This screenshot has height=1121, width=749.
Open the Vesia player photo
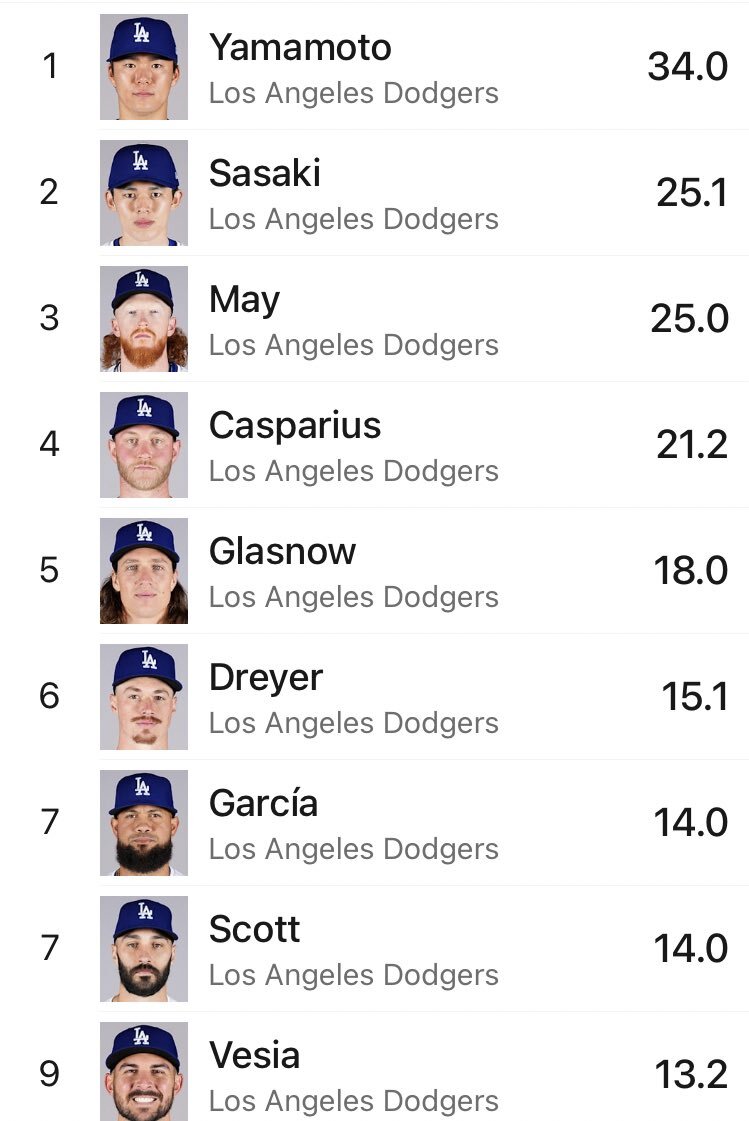(144, 1072)
